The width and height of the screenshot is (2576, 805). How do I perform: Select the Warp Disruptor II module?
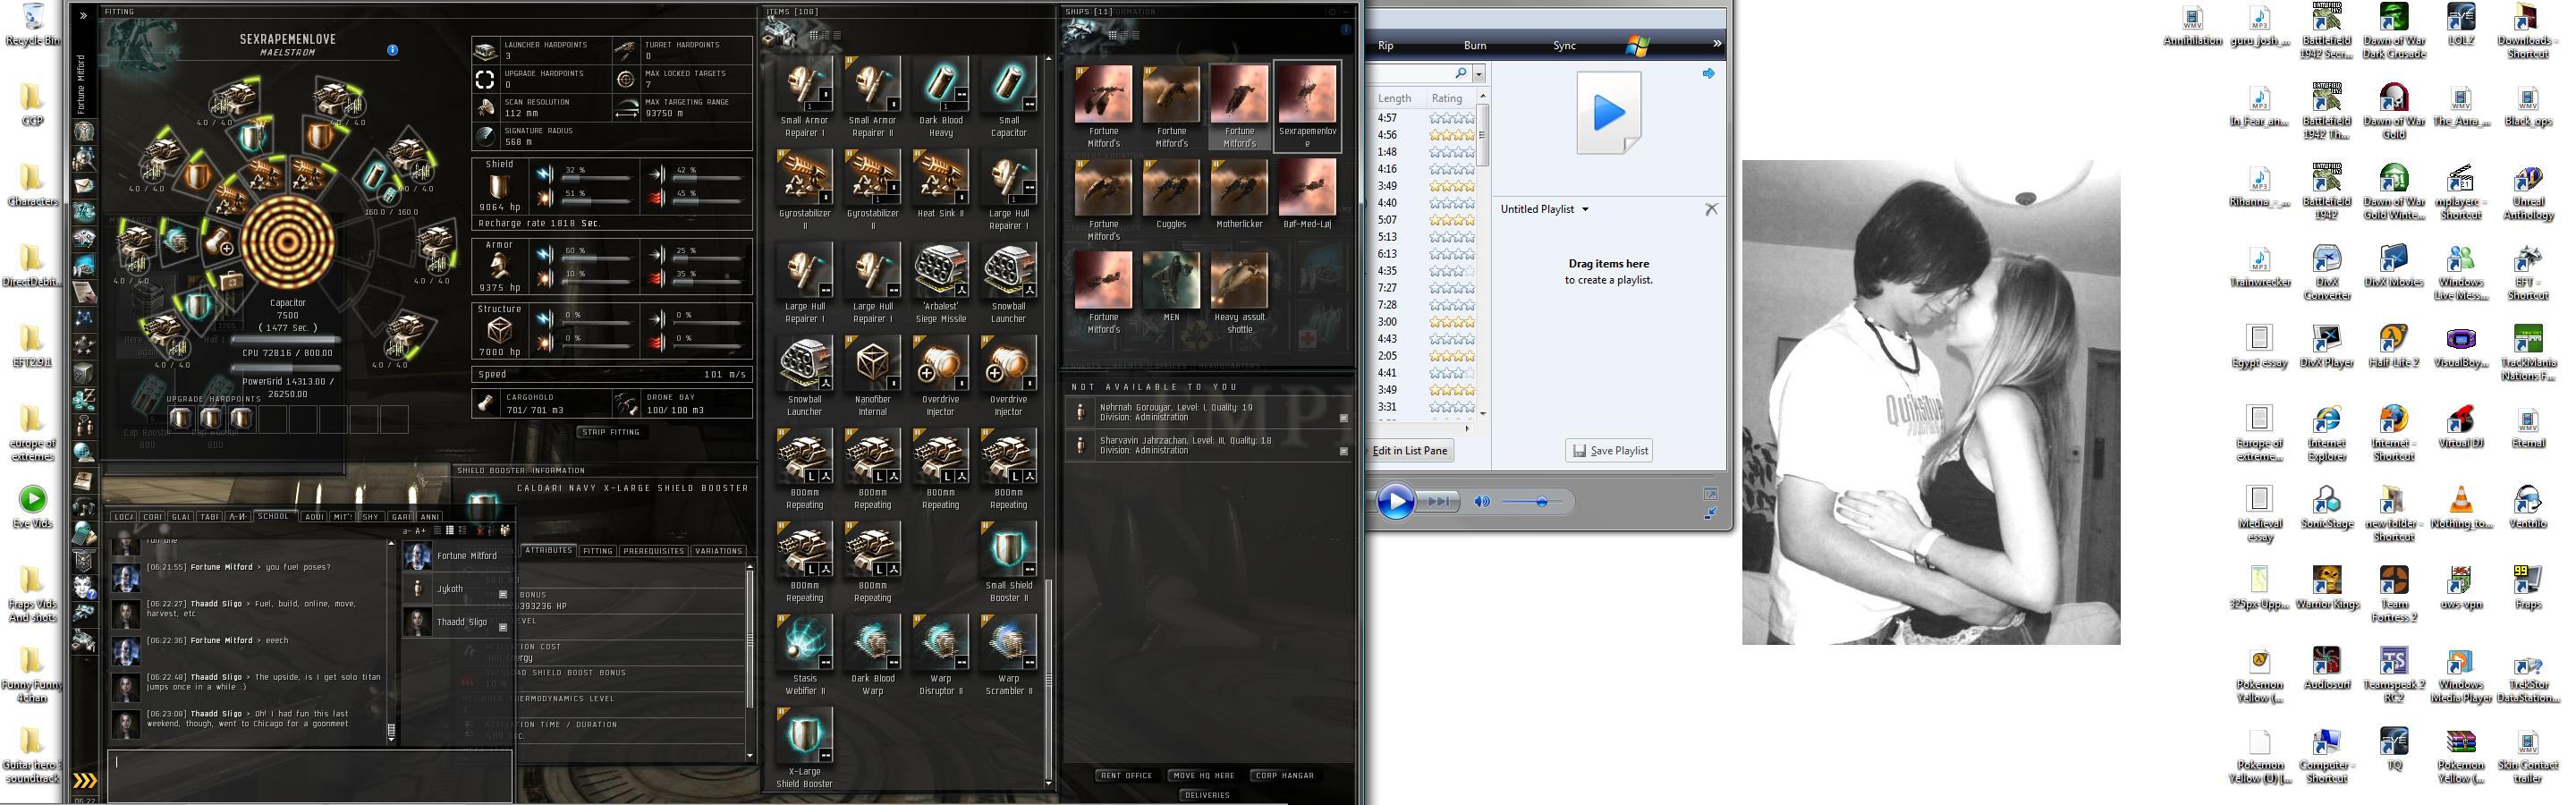coord(940,655)
